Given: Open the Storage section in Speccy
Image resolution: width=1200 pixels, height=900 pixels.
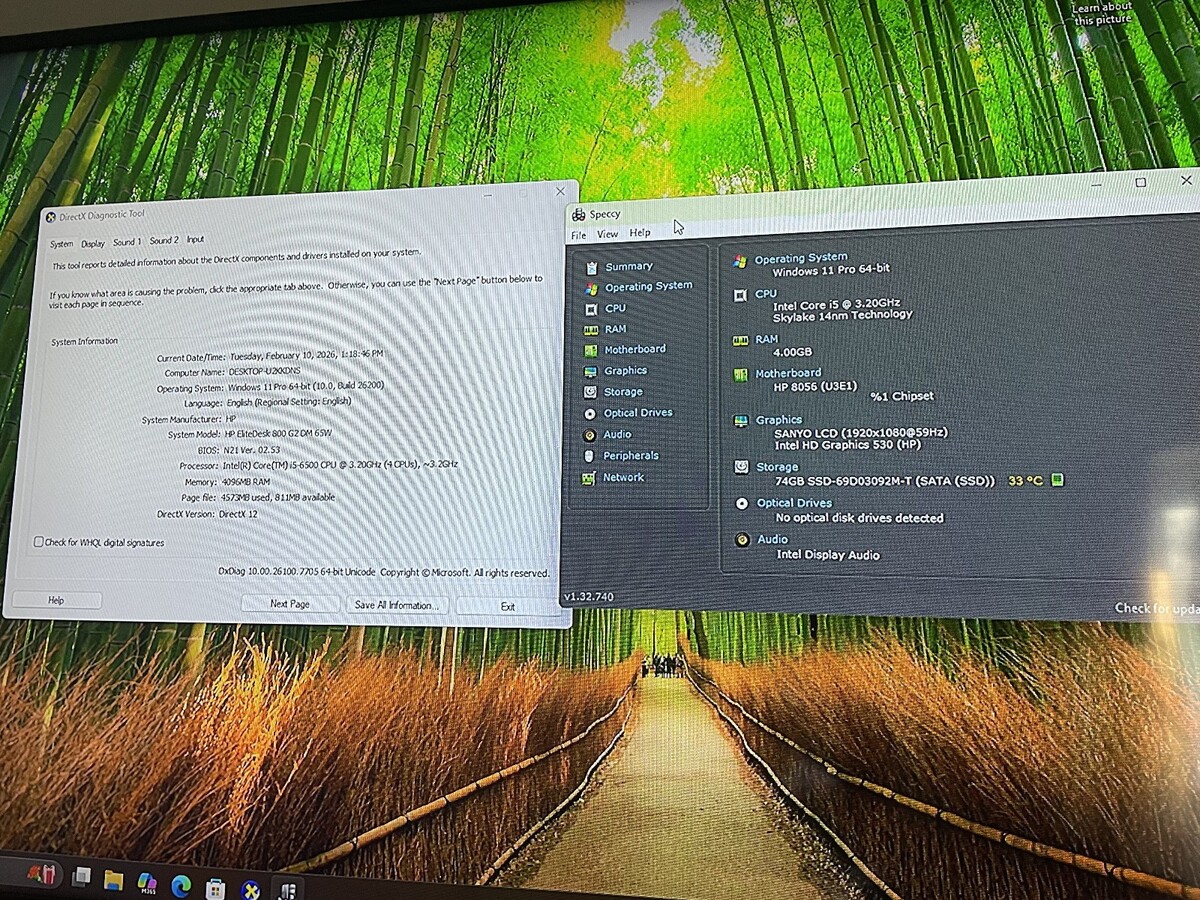Looking at the screenshot, I should tap(623, 392).
